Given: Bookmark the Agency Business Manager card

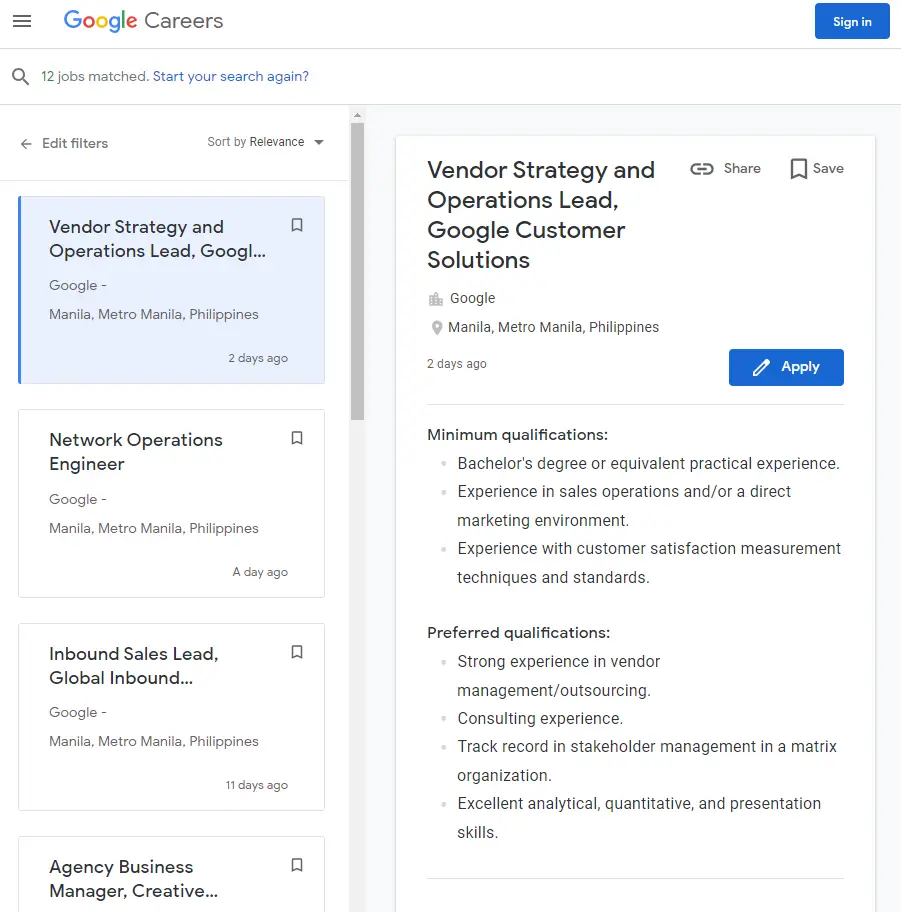Looking at the screenshot, I should (x=297, y=865).
